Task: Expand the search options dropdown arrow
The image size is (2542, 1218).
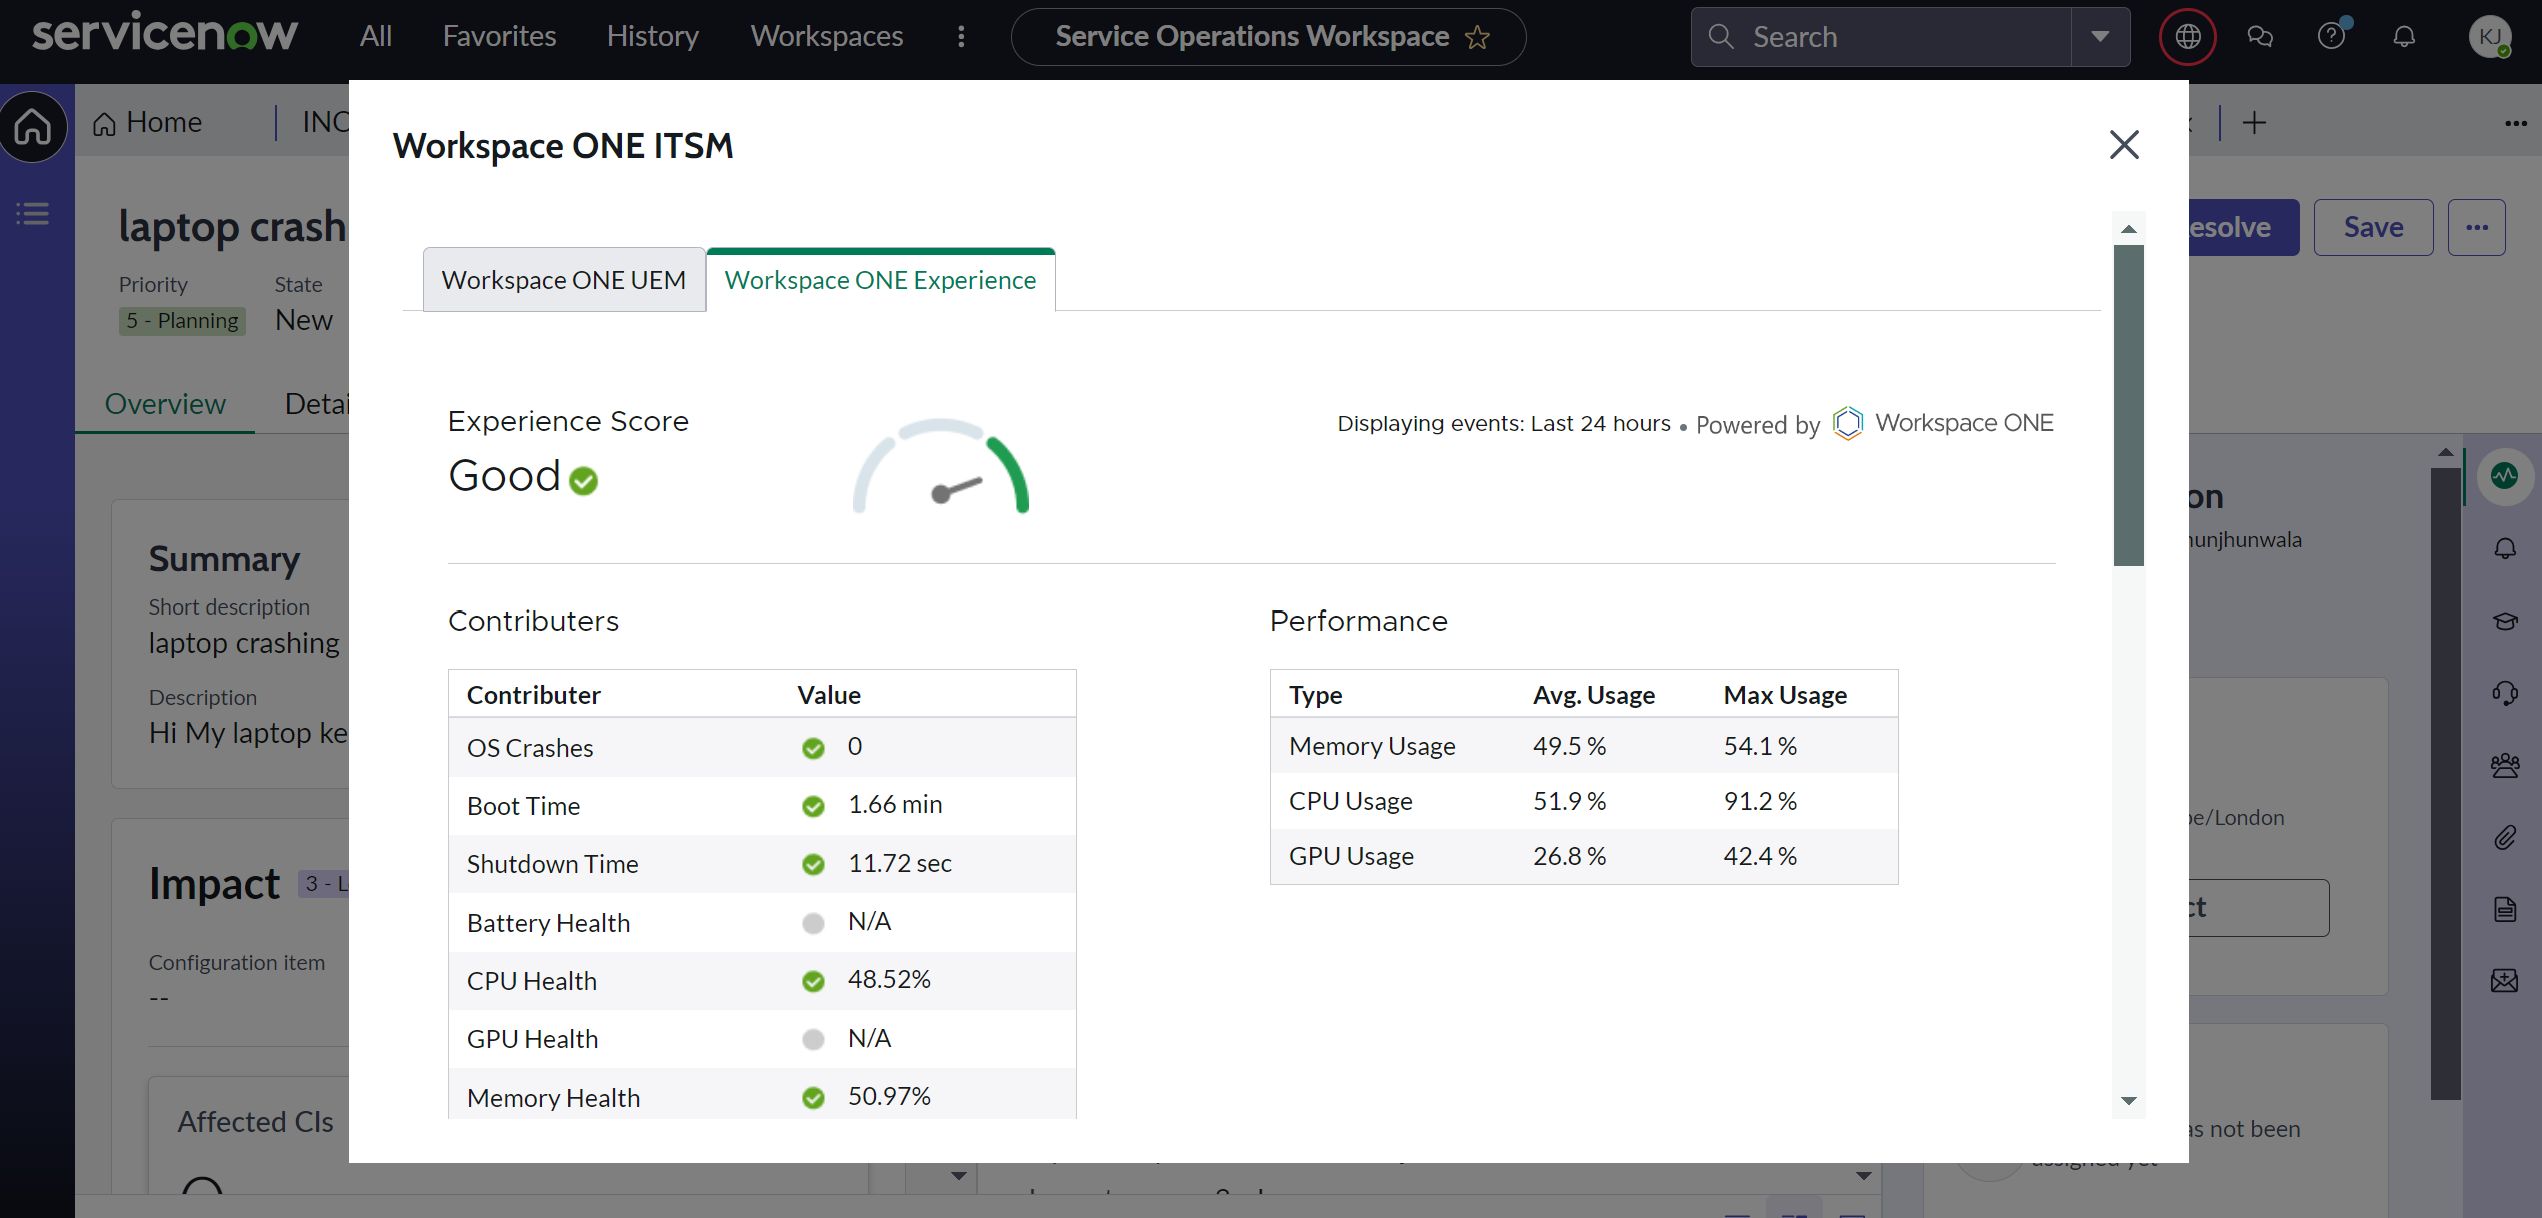Action: point(2100,37)
